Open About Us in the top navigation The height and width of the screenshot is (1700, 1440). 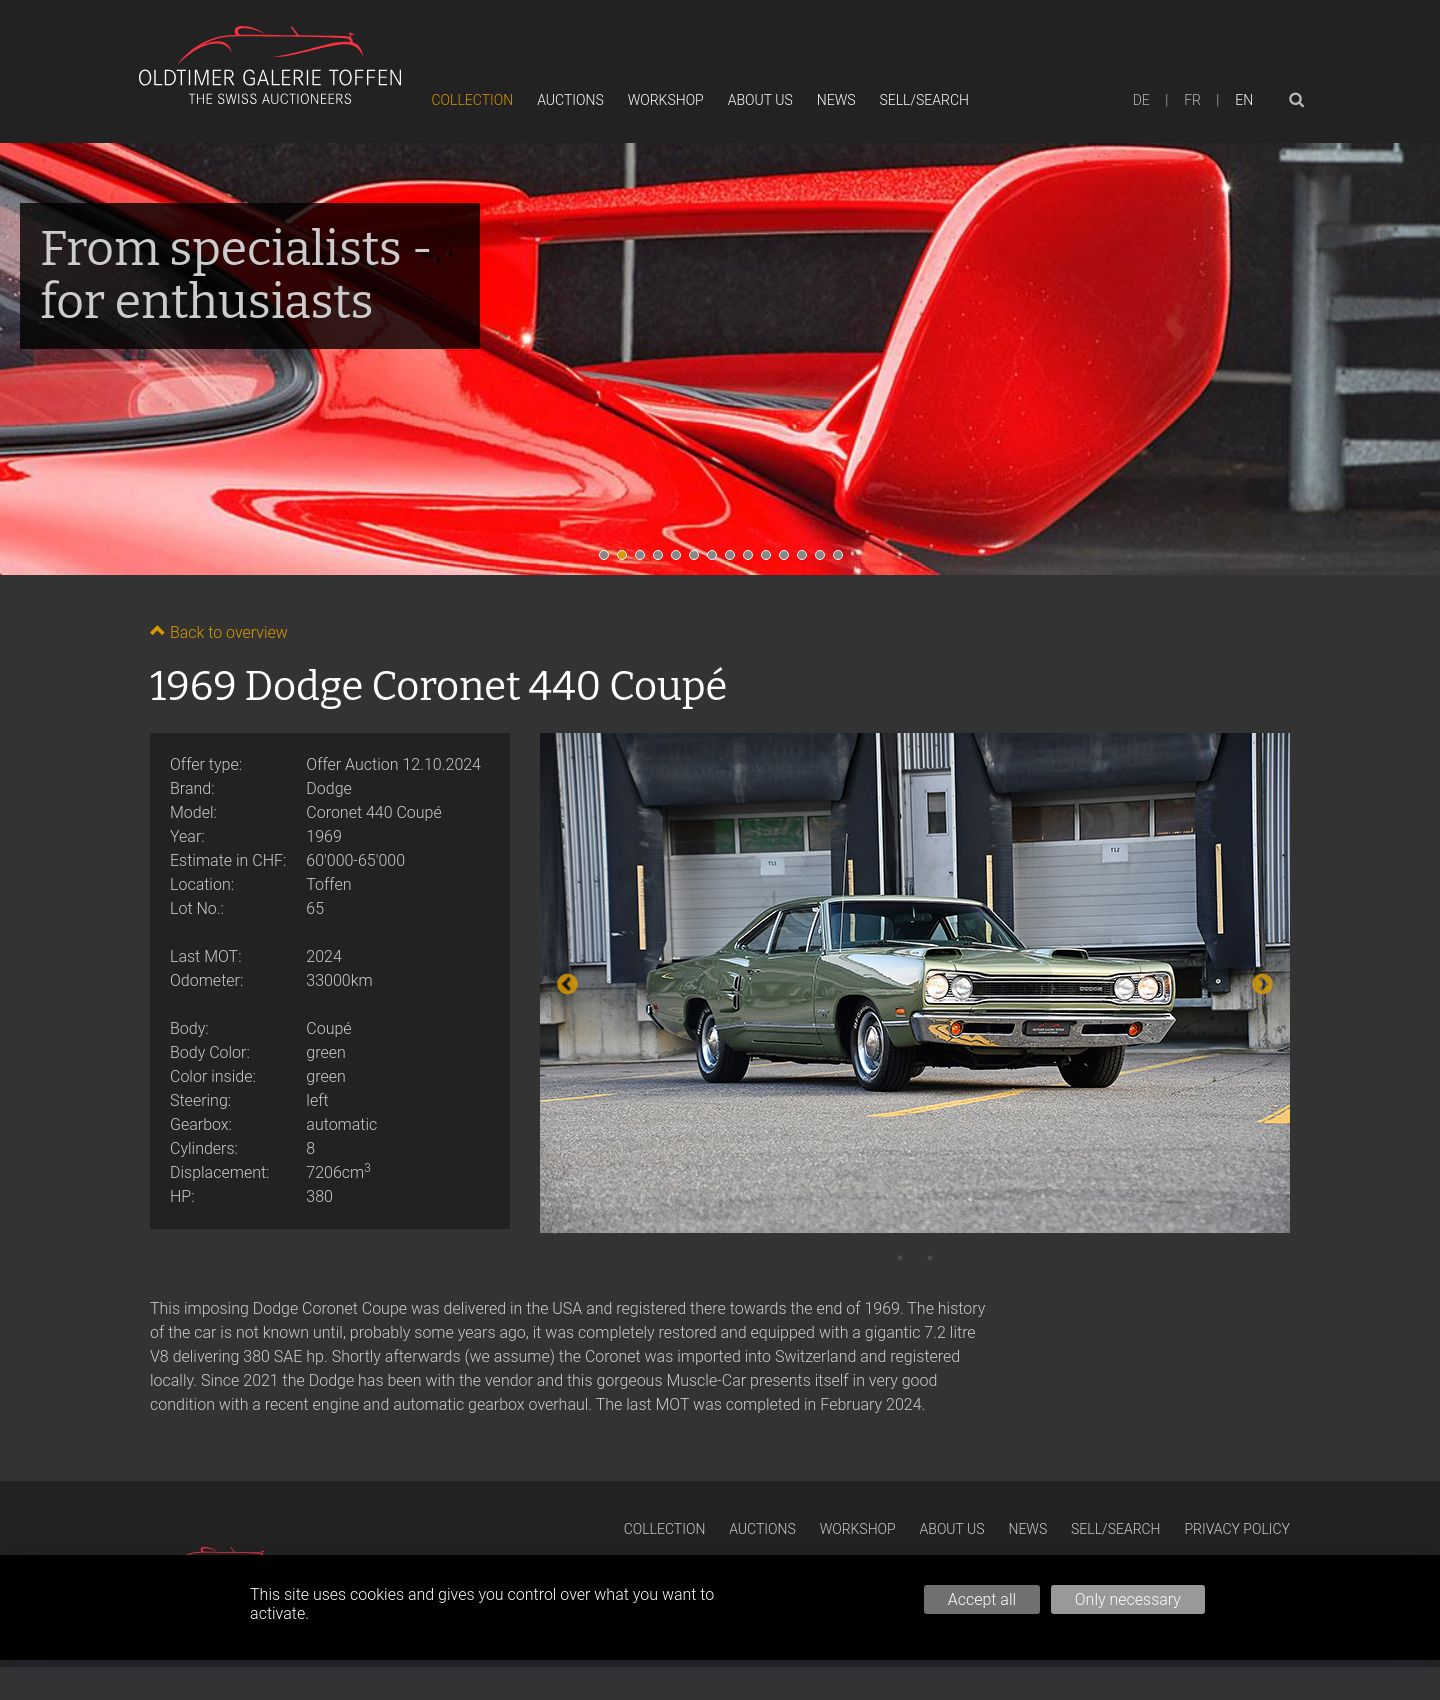coord(760,100)
